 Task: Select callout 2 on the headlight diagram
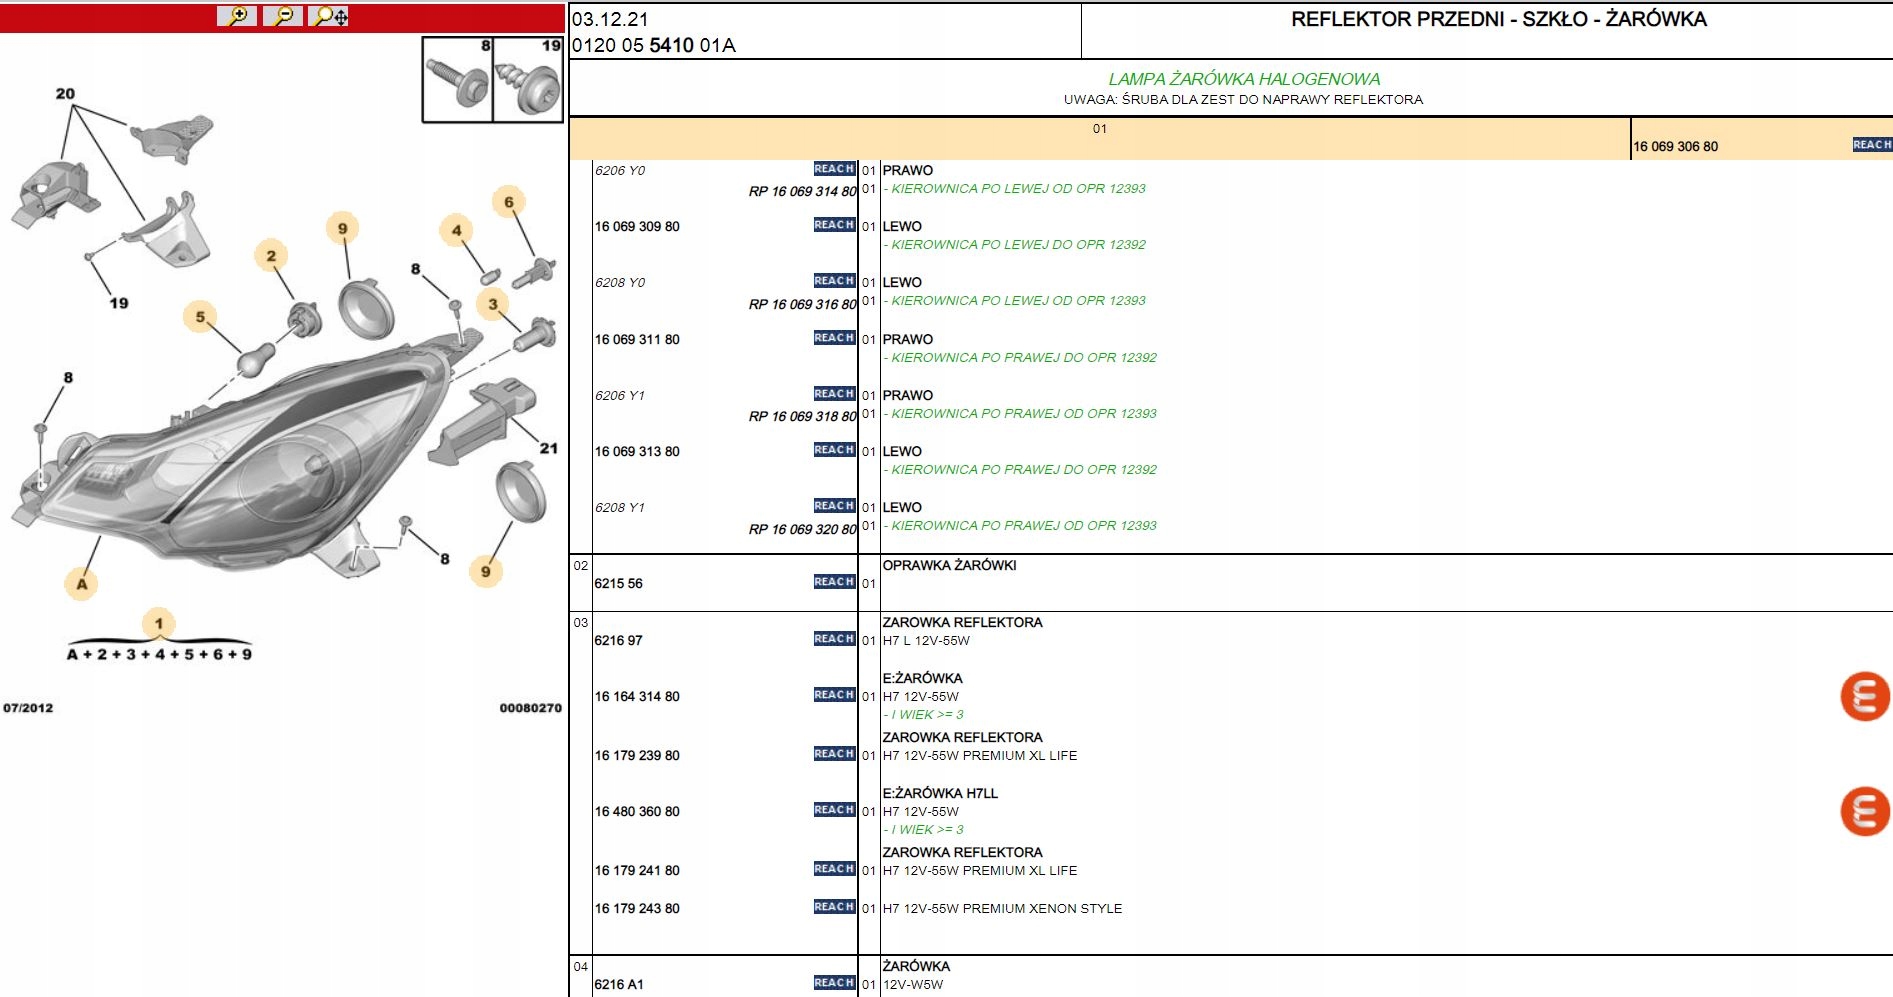pos(271,256)
